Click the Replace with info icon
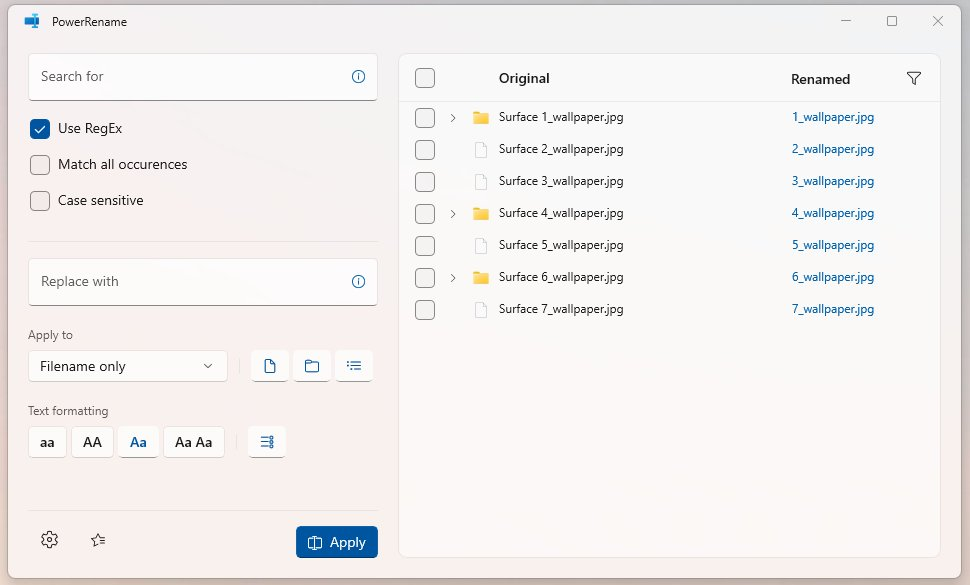This screenshot has height=585, width=970. tap(358, 282)
